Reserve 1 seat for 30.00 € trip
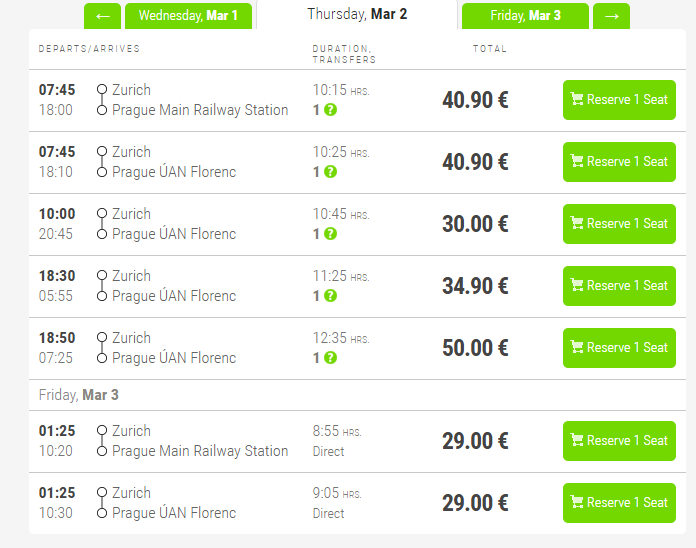 coord(619,224)
